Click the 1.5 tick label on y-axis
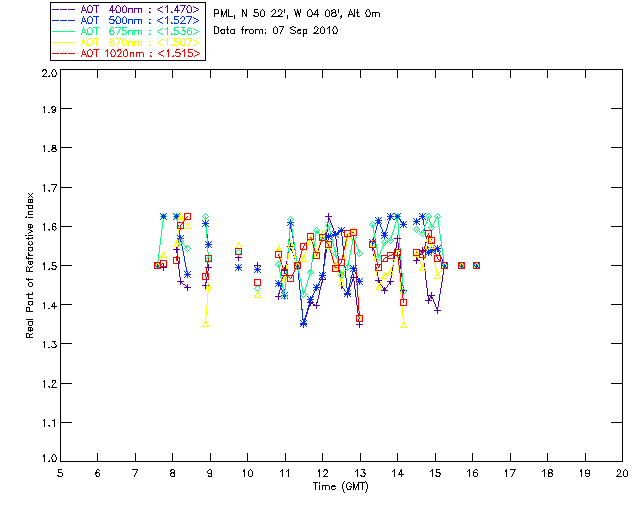Viewport: 640px width, 512px height. (47, 266)
